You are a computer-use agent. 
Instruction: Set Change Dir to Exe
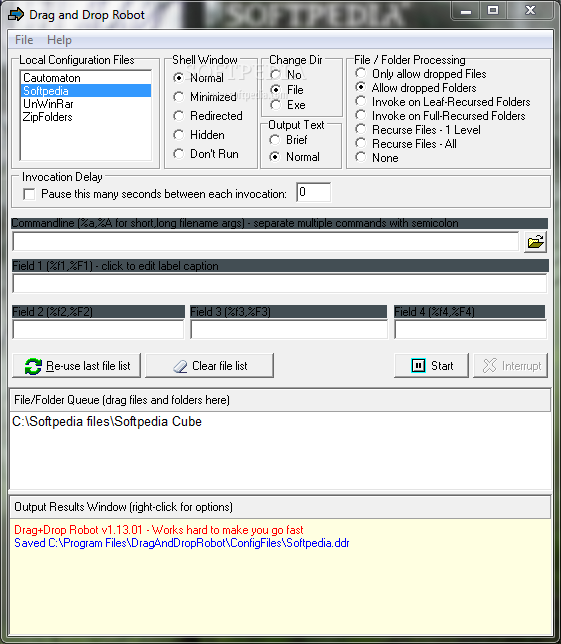pos(287,105)
